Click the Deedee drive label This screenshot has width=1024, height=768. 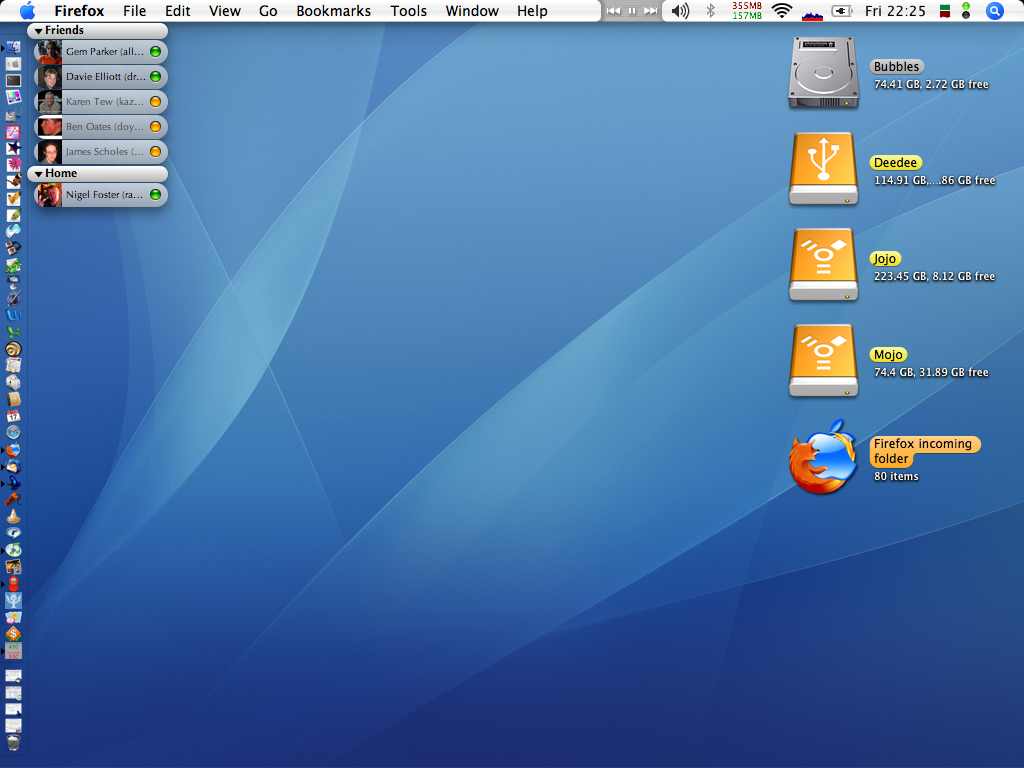click(x=895, y=163)
